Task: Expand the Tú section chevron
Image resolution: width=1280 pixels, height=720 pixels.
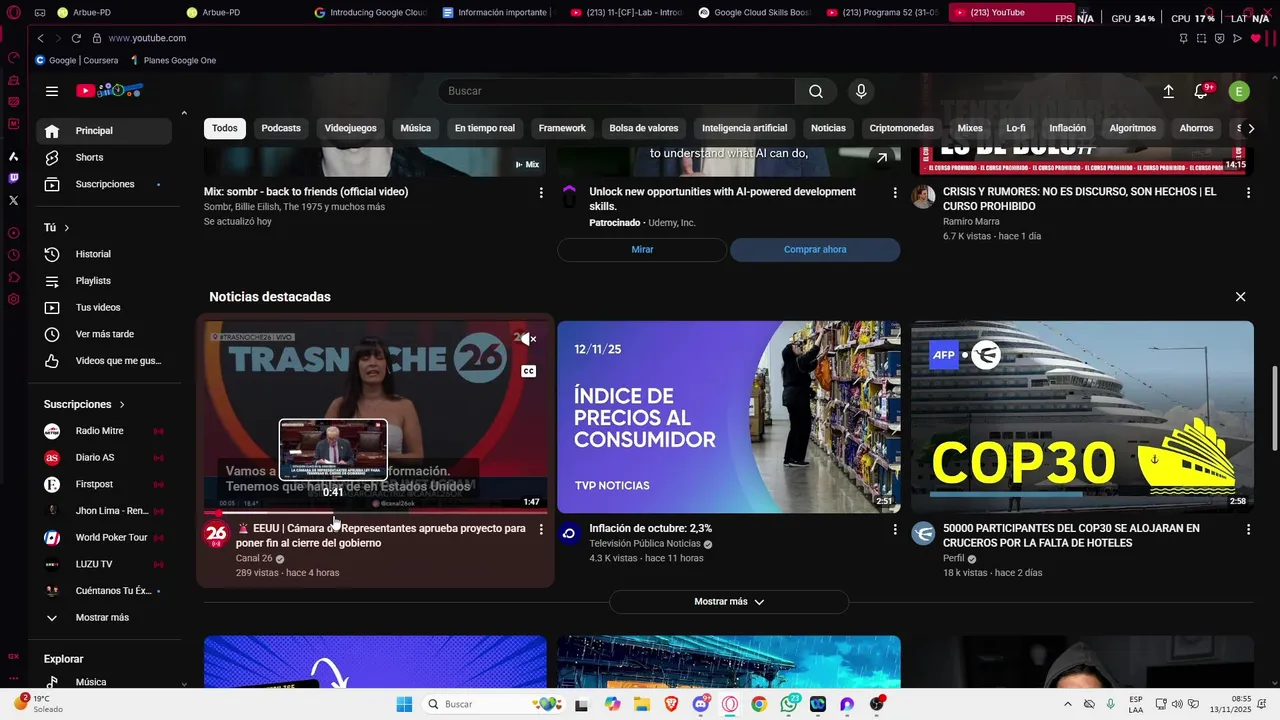Action: tap(67, 228)
